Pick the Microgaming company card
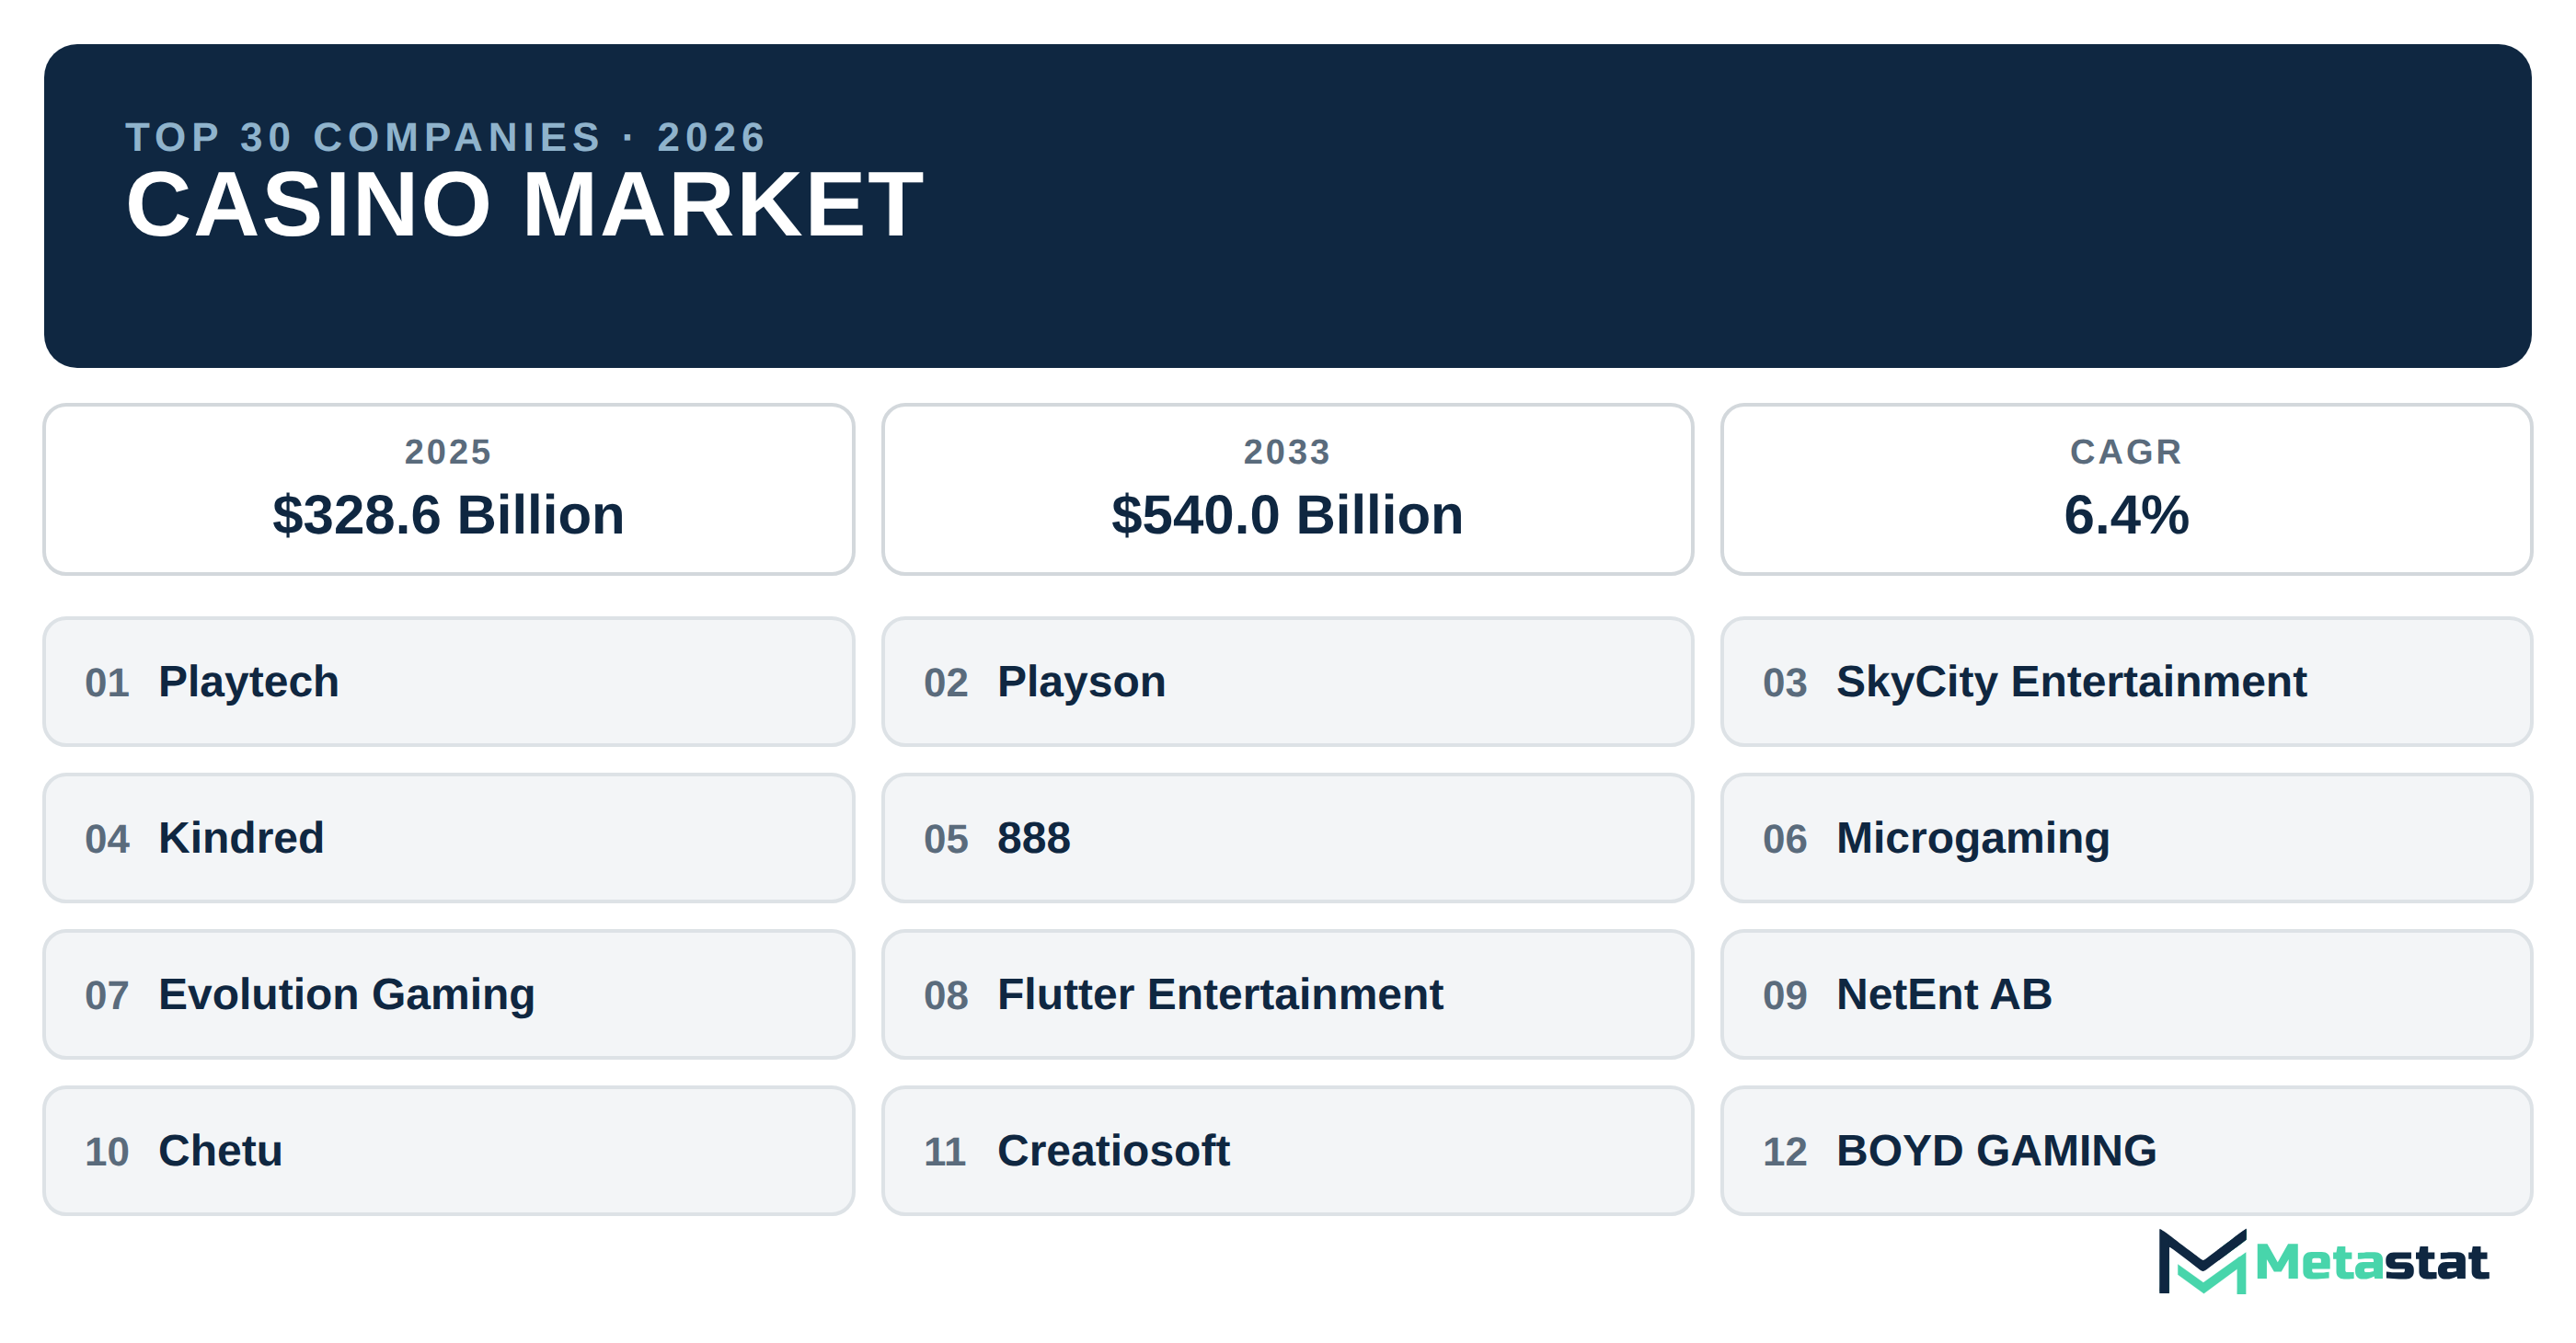Screen dimensions: 2576x1343 point(2126,838)
